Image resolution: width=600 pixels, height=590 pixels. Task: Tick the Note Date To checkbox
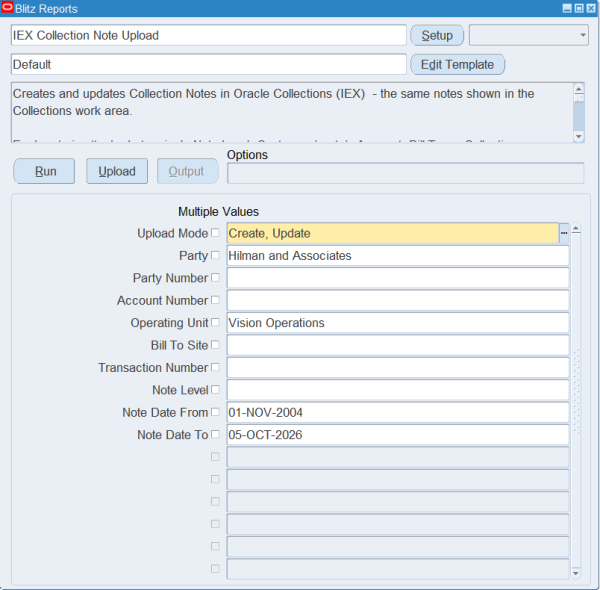click(x=215, y=434)
